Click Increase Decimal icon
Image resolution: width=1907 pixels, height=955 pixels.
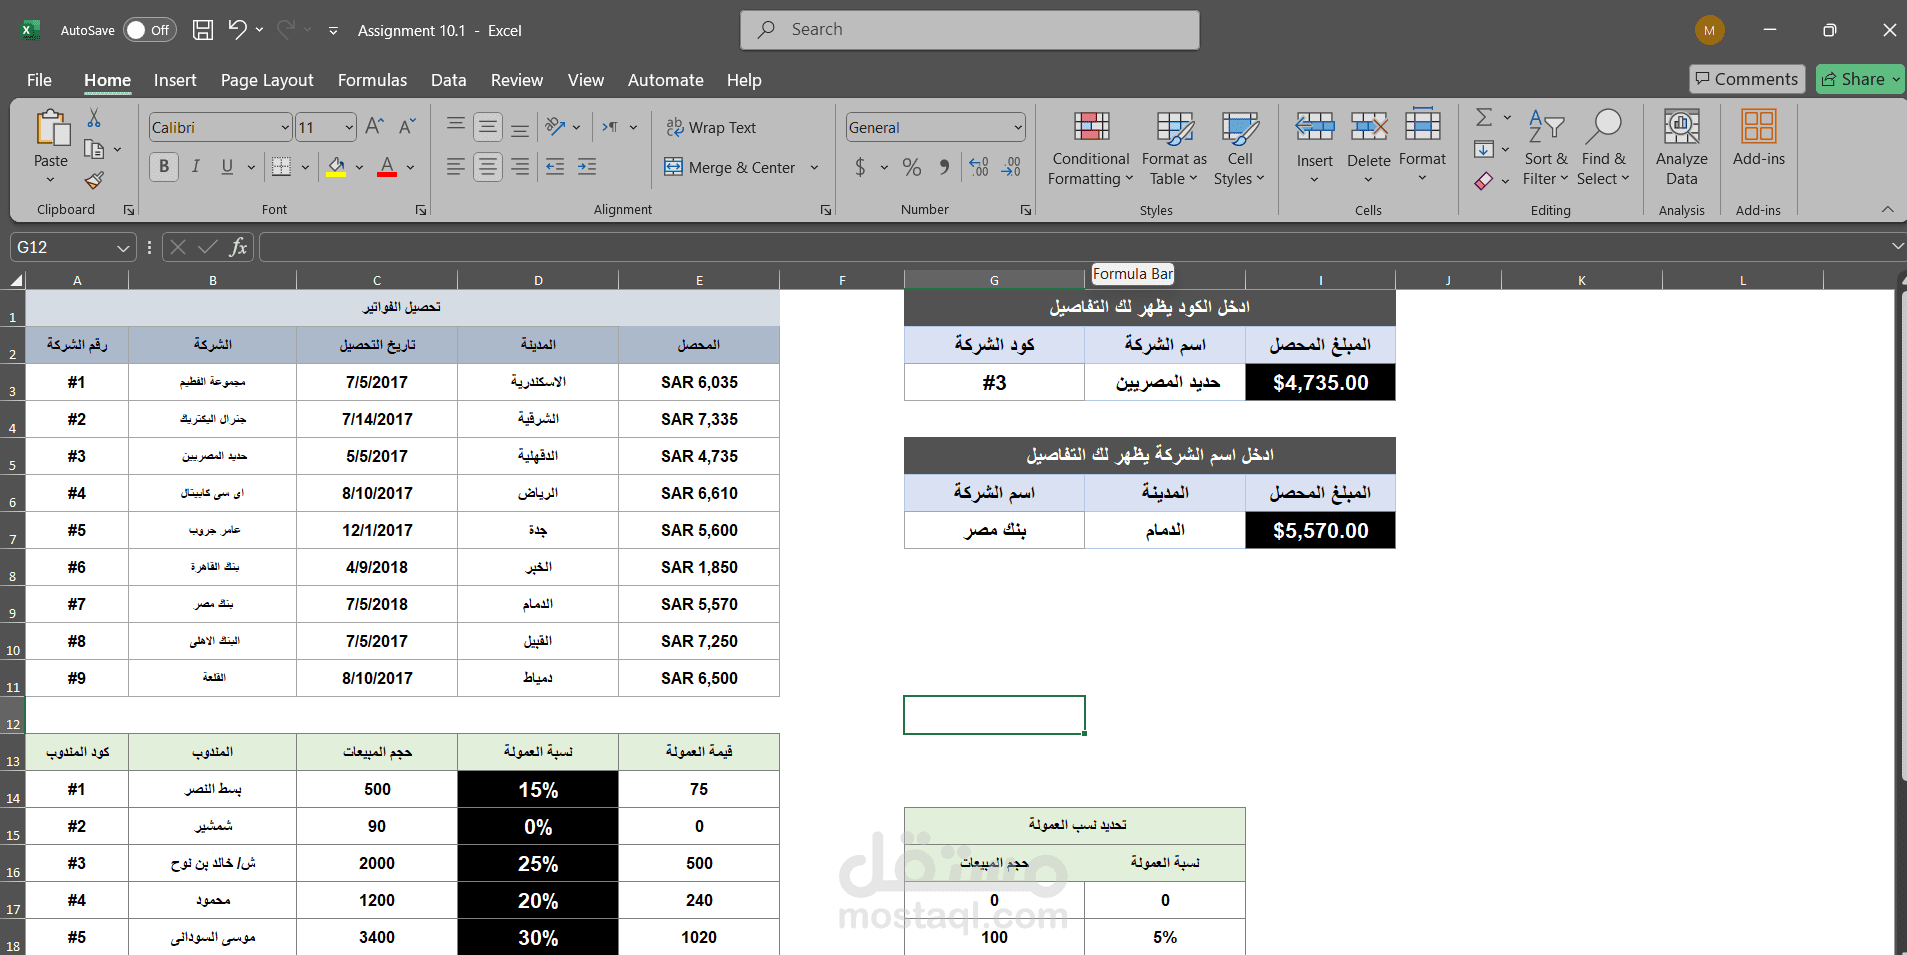point(979,167)
